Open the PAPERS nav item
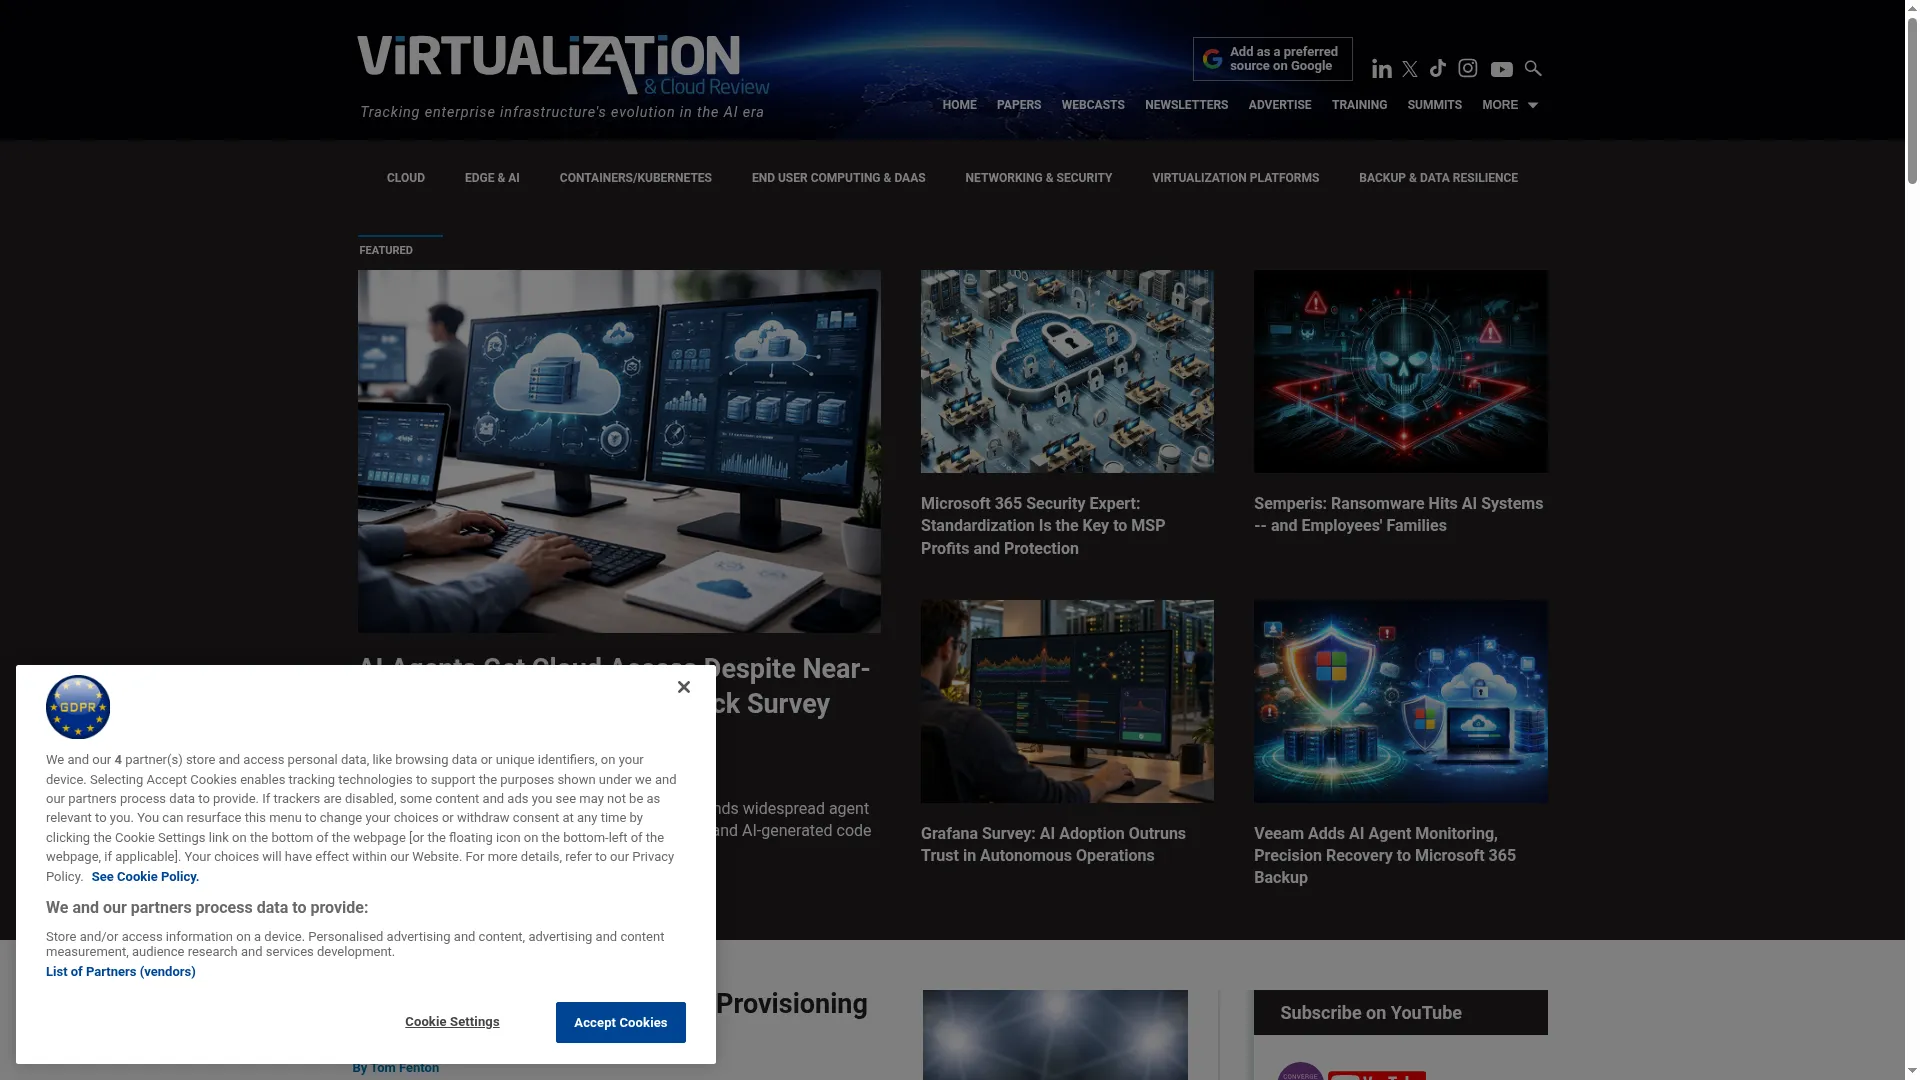The image size is (1920, 1080). coord(1019,105)
